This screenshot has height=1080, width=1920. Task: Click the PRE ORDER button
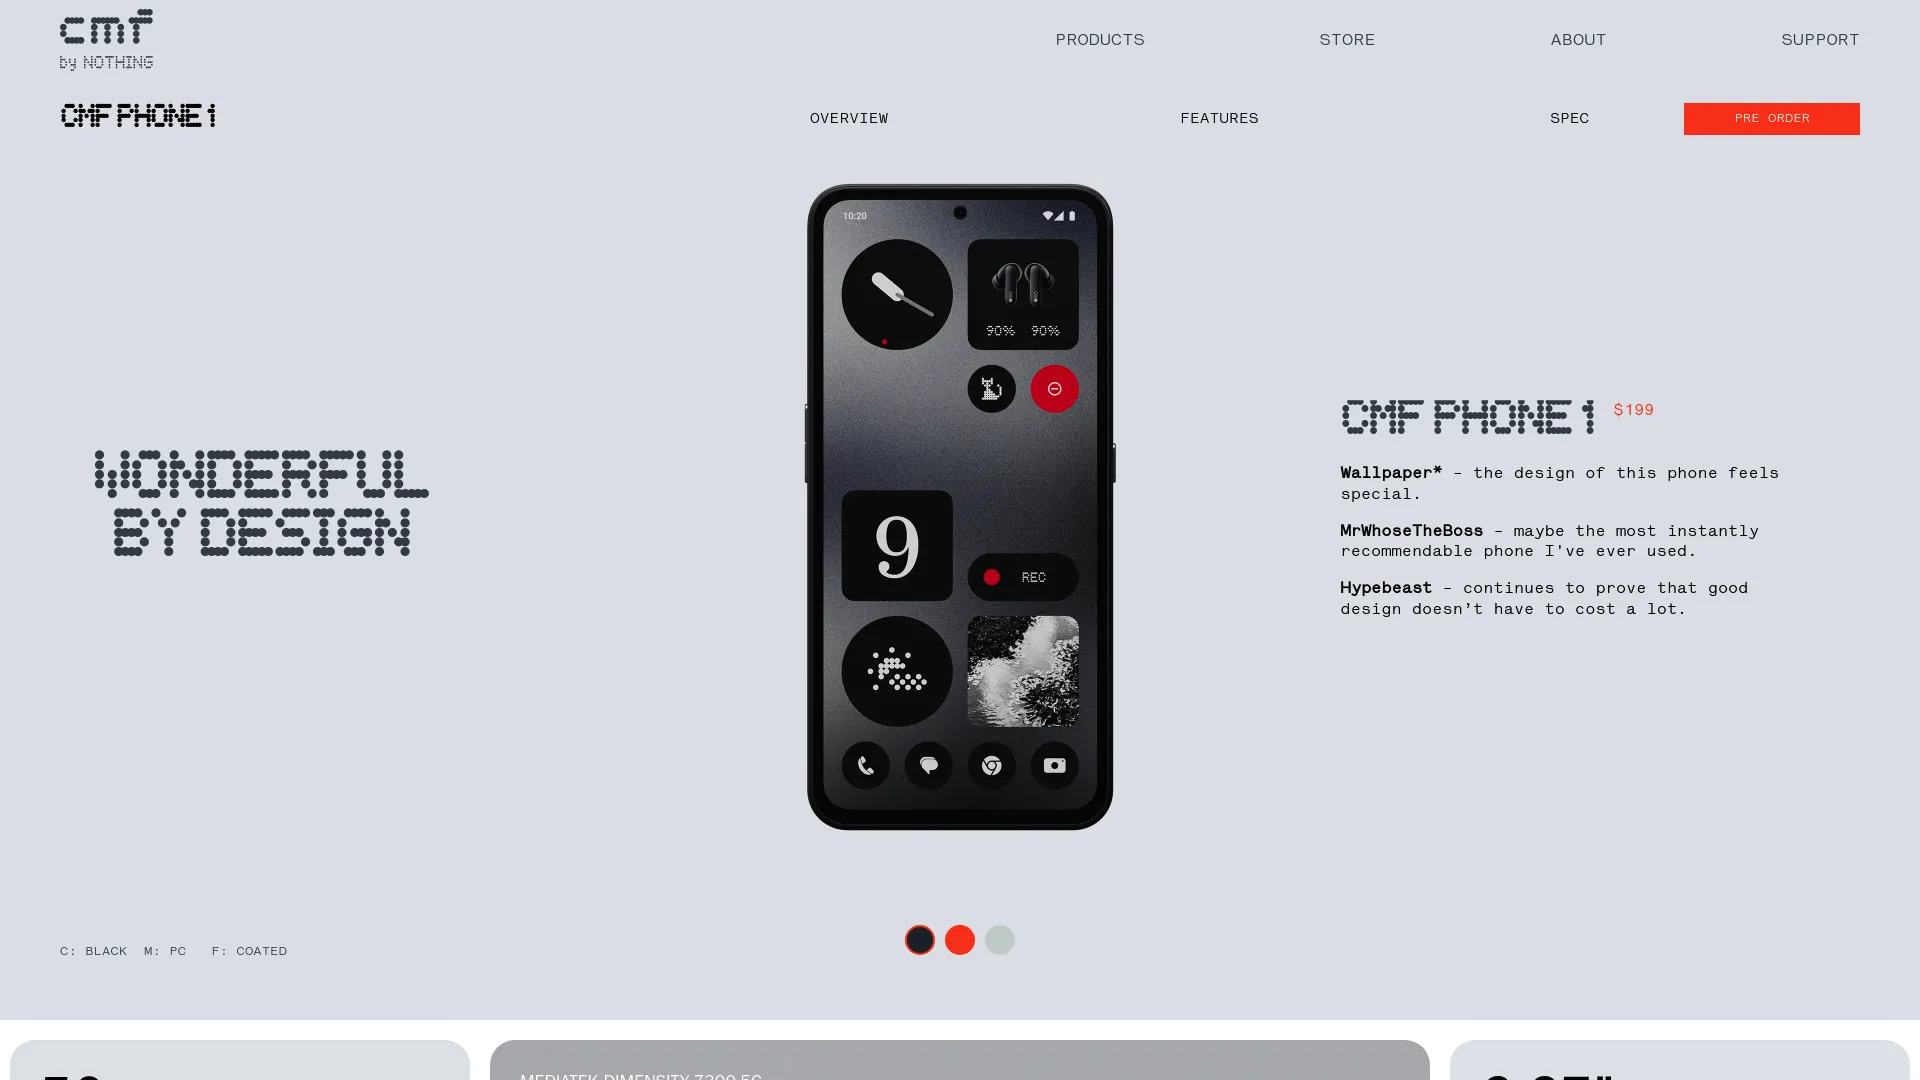coord(1771,117)
